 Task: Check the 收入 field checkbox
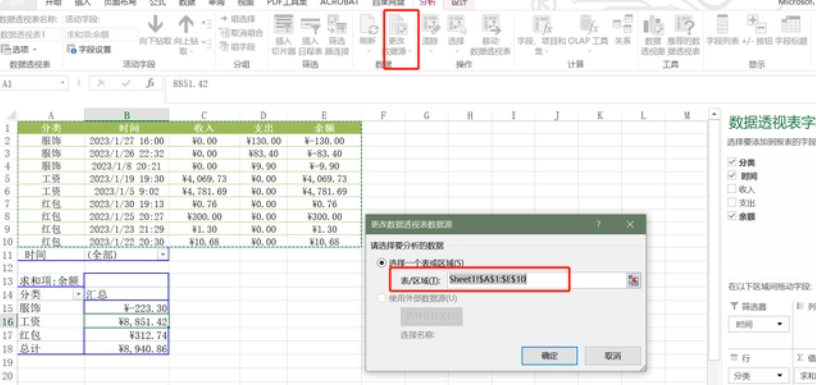point(732,189)
